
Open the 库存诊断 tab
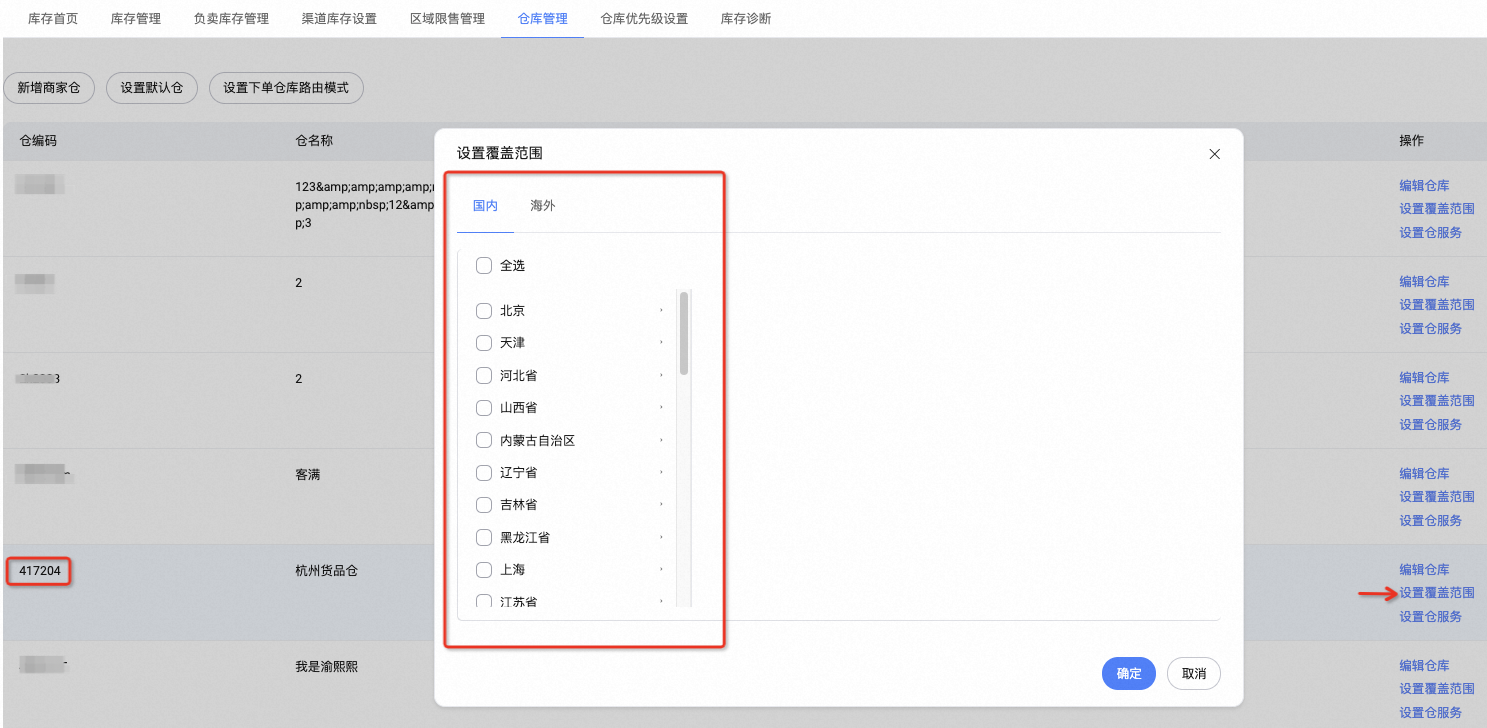746,19
